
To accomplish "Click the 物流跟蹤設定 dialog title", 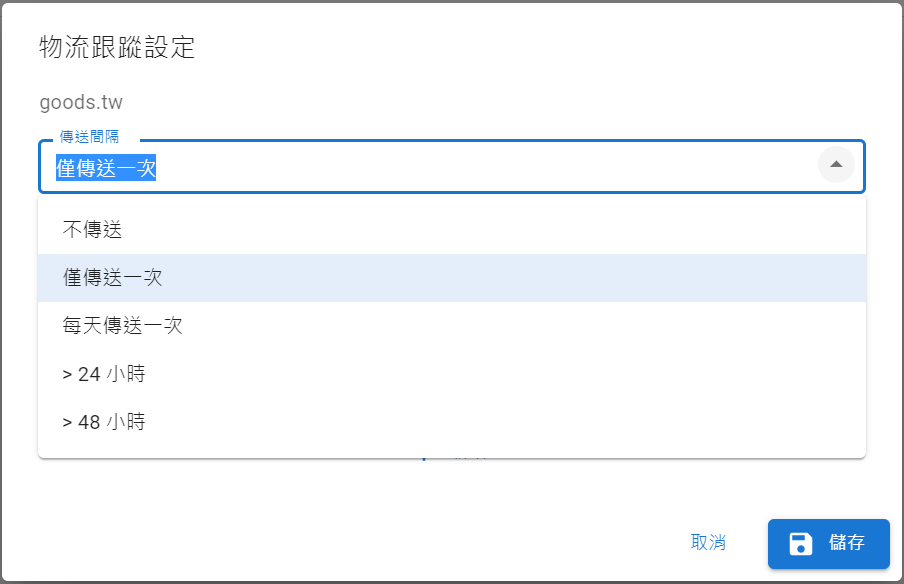I will click(117, 47).
